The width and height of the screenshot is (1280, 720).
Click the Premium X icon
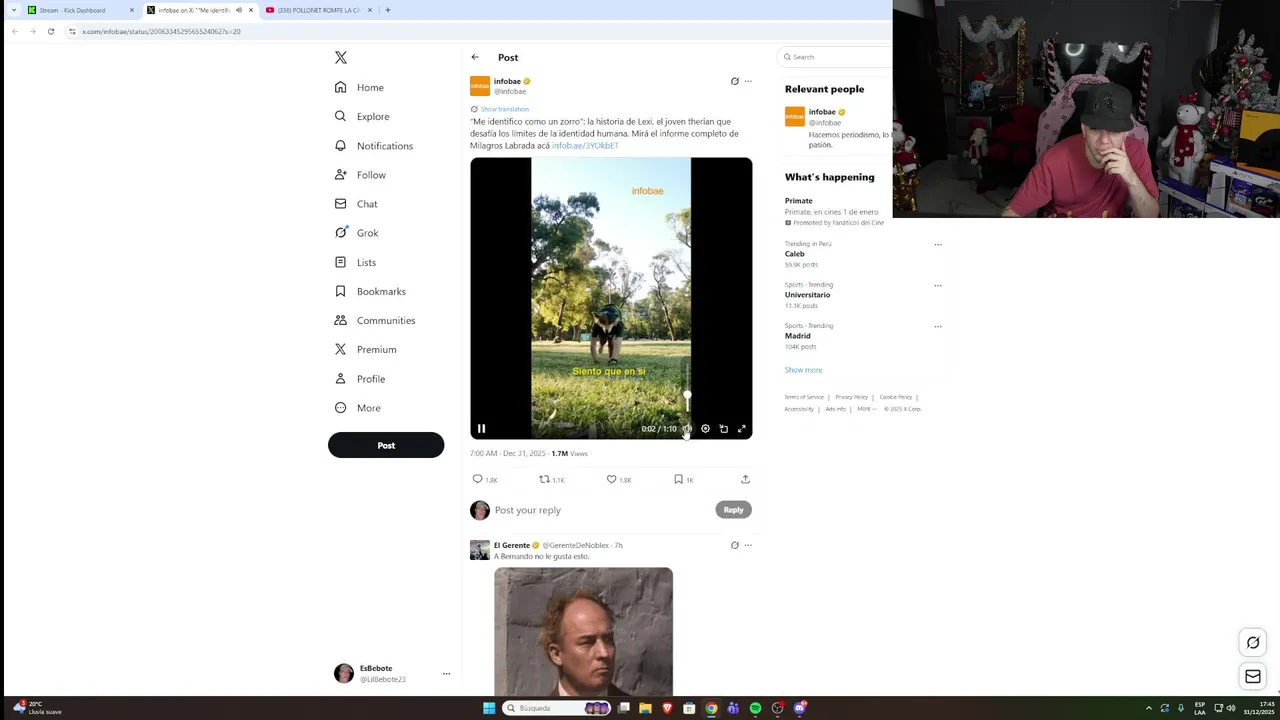coord(341,349)
